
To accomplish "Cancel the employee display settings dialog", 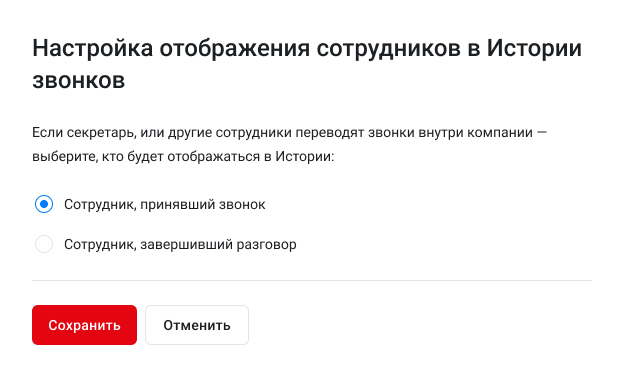I will coord(197,325).
